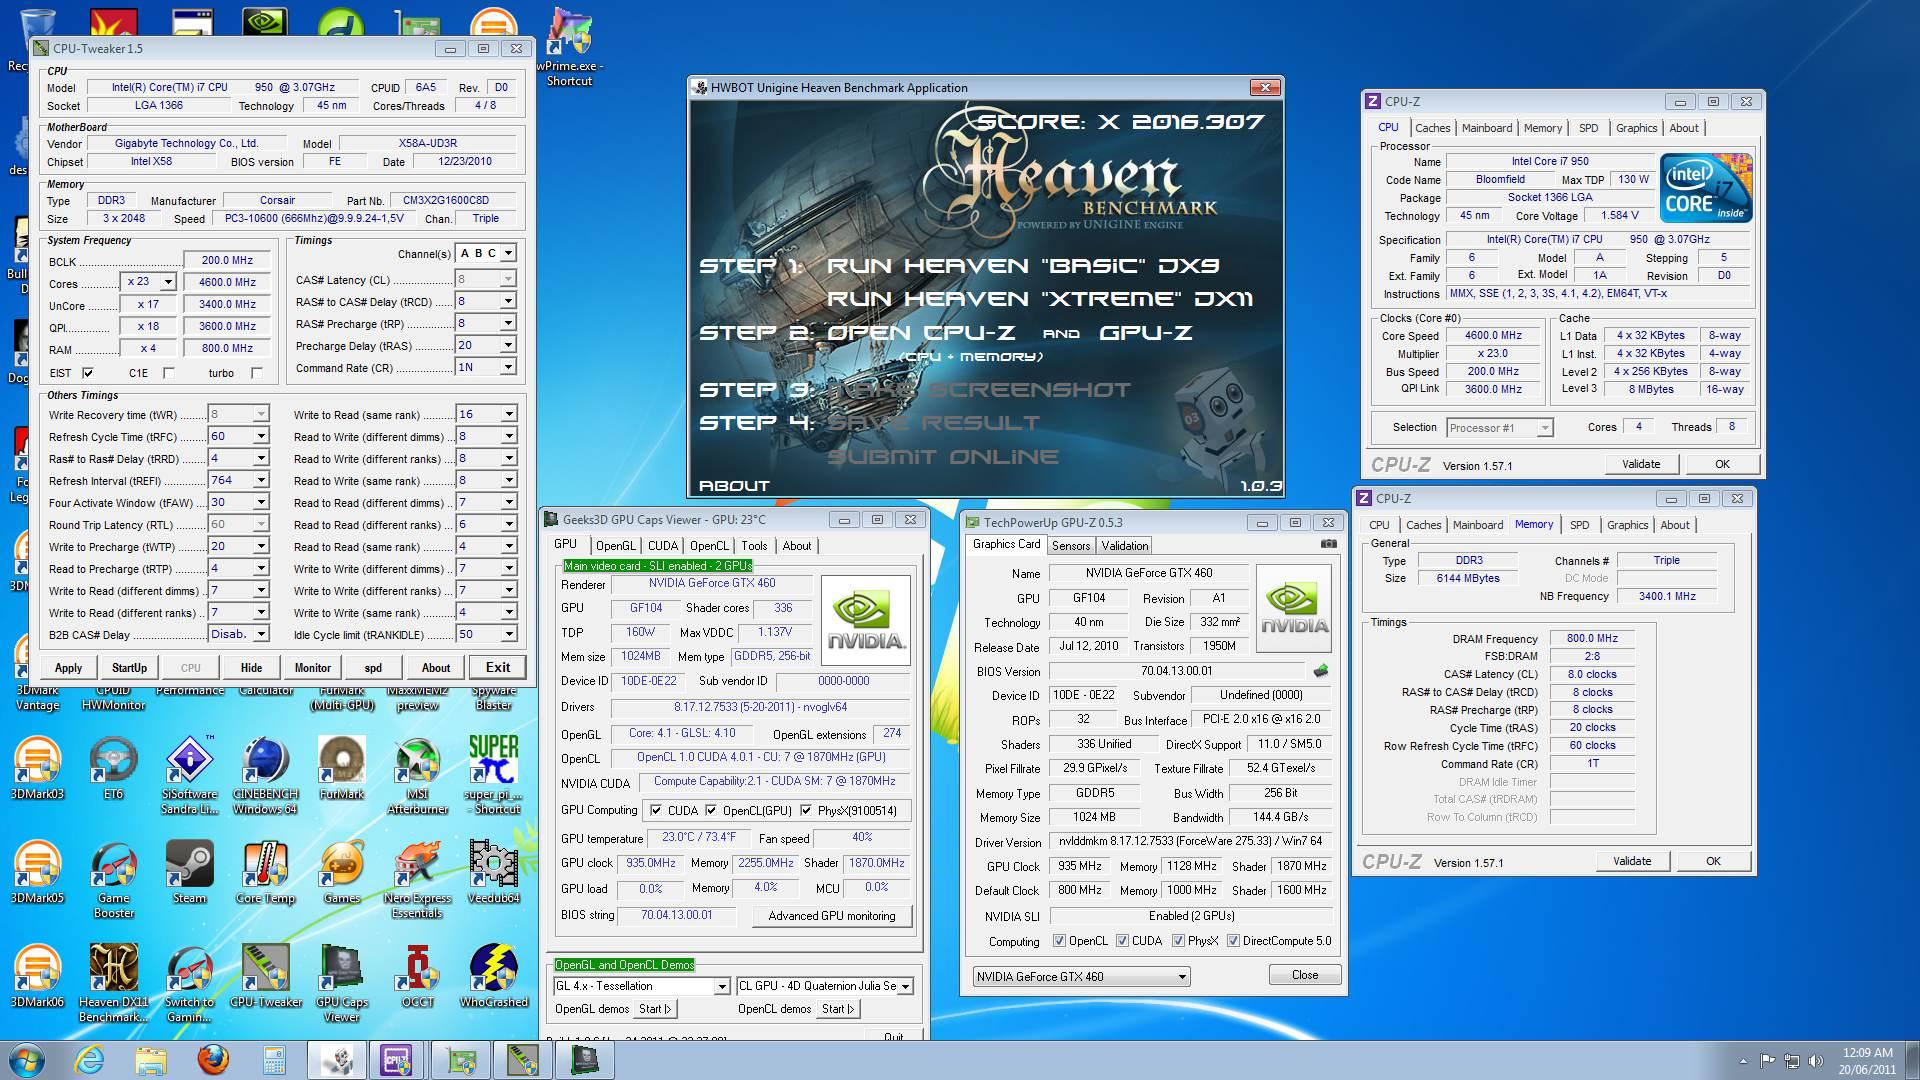Toggle the EIST checkbox in CPU-Tweaker
1920x1080 pixels.
pos(87,373)
